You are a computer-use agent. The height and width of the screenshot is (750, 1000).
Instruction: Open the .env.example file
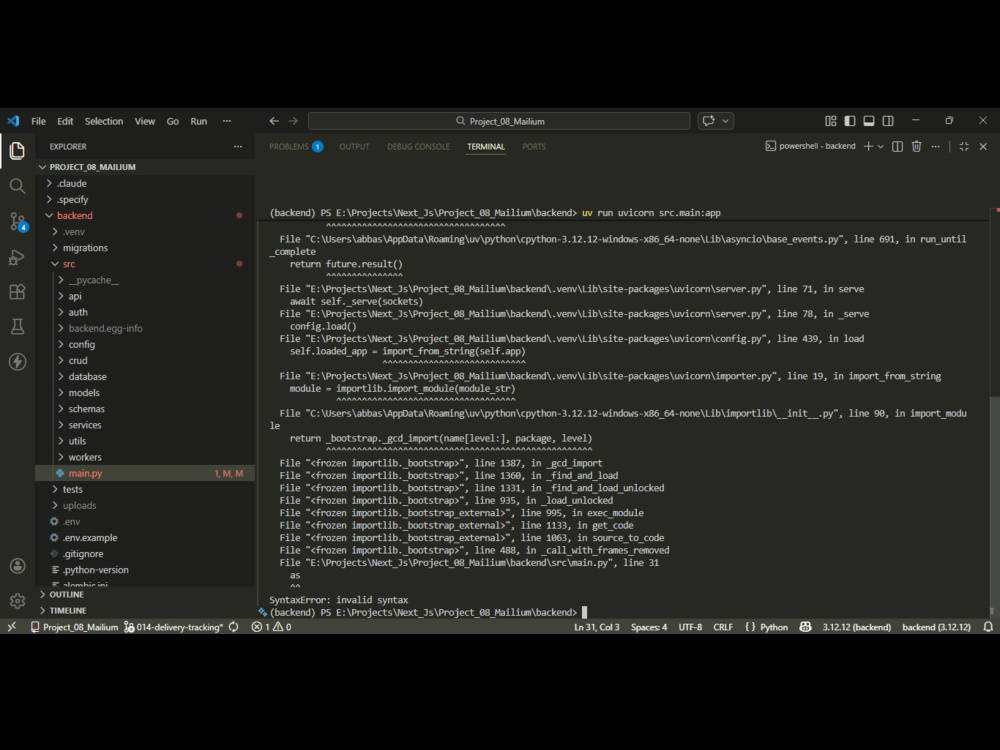click(x=145, y=538)
